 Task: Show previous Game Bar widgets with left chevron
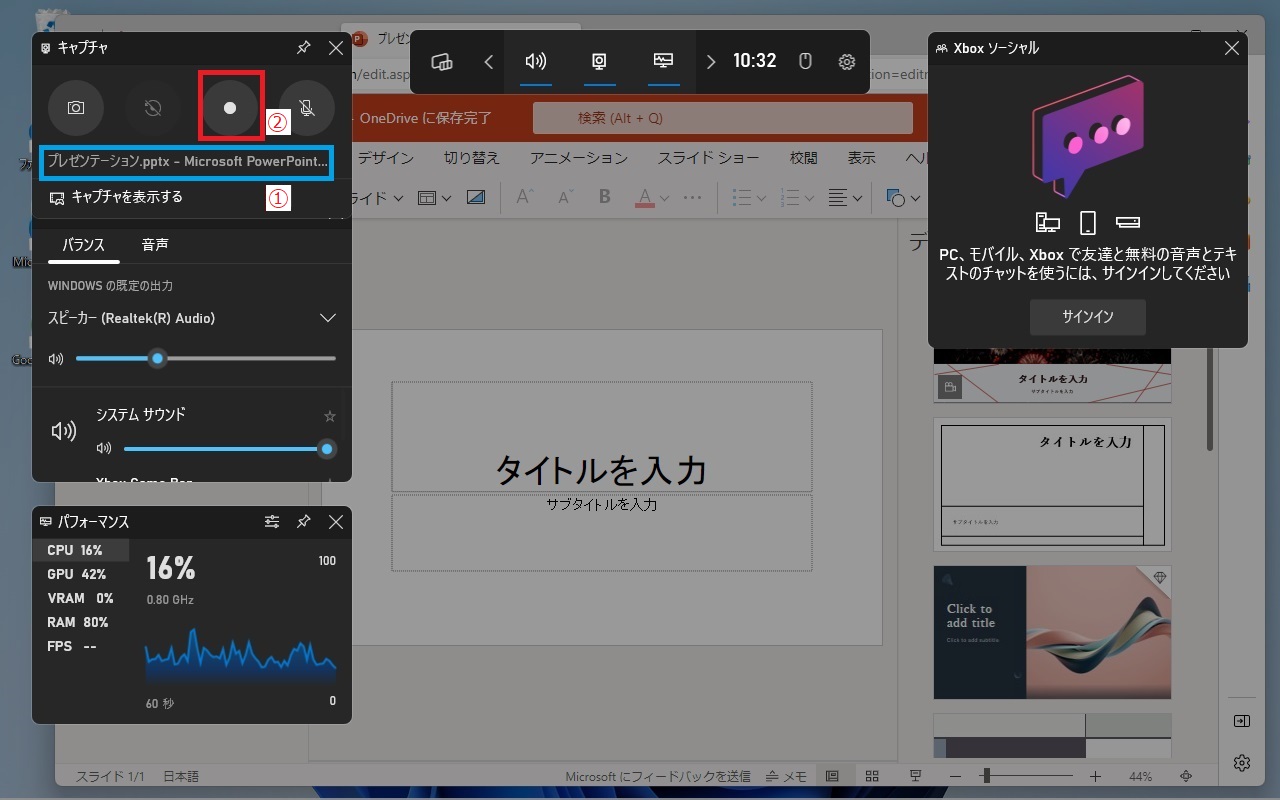[x=489, y=62]
